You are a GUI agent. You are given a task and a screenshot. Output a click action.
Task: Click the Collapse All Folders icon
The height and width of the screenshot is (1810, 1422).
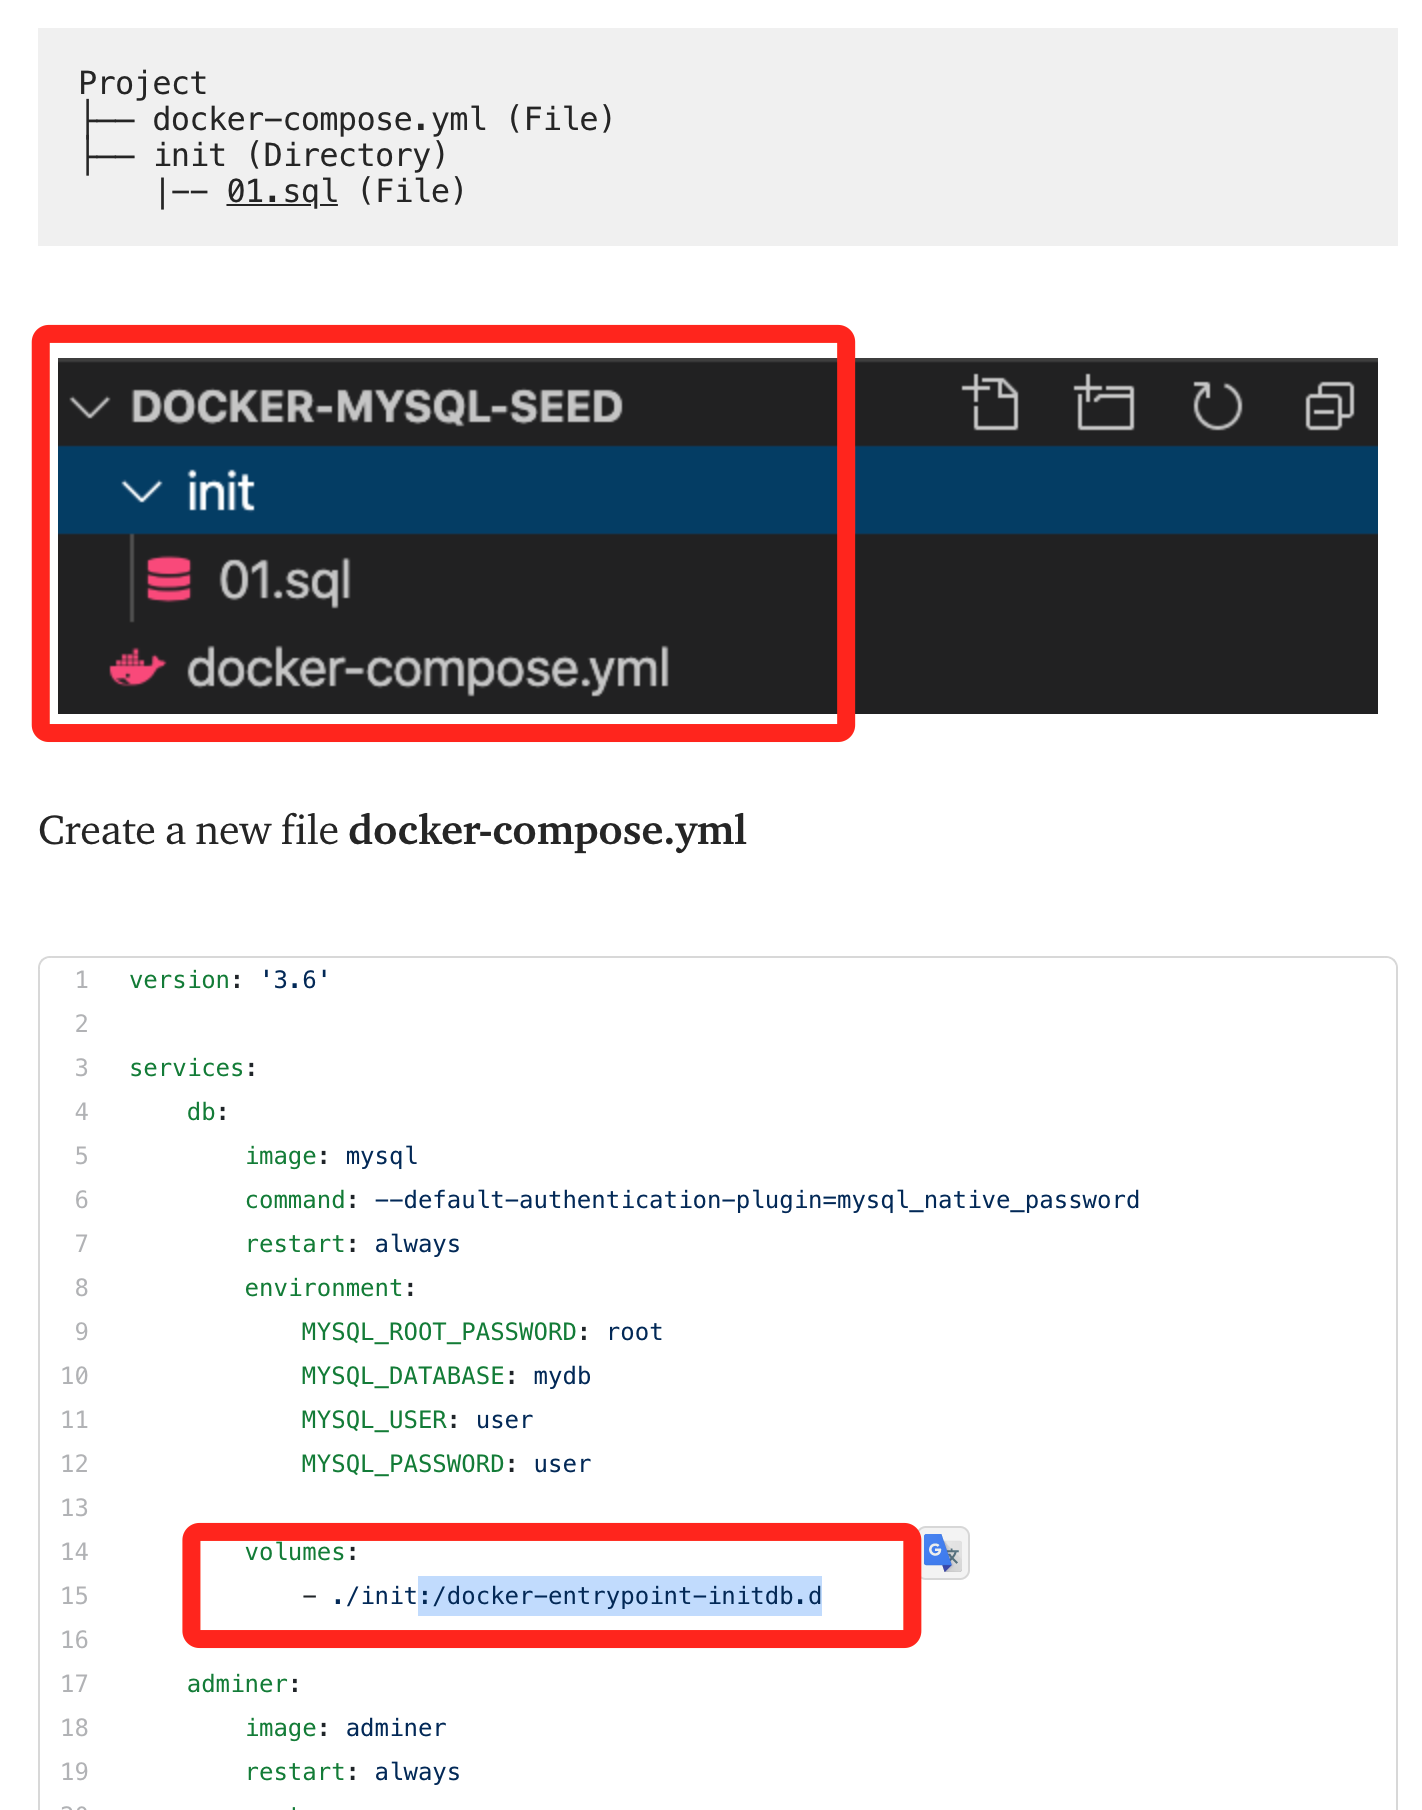(x=1329, y=406)
